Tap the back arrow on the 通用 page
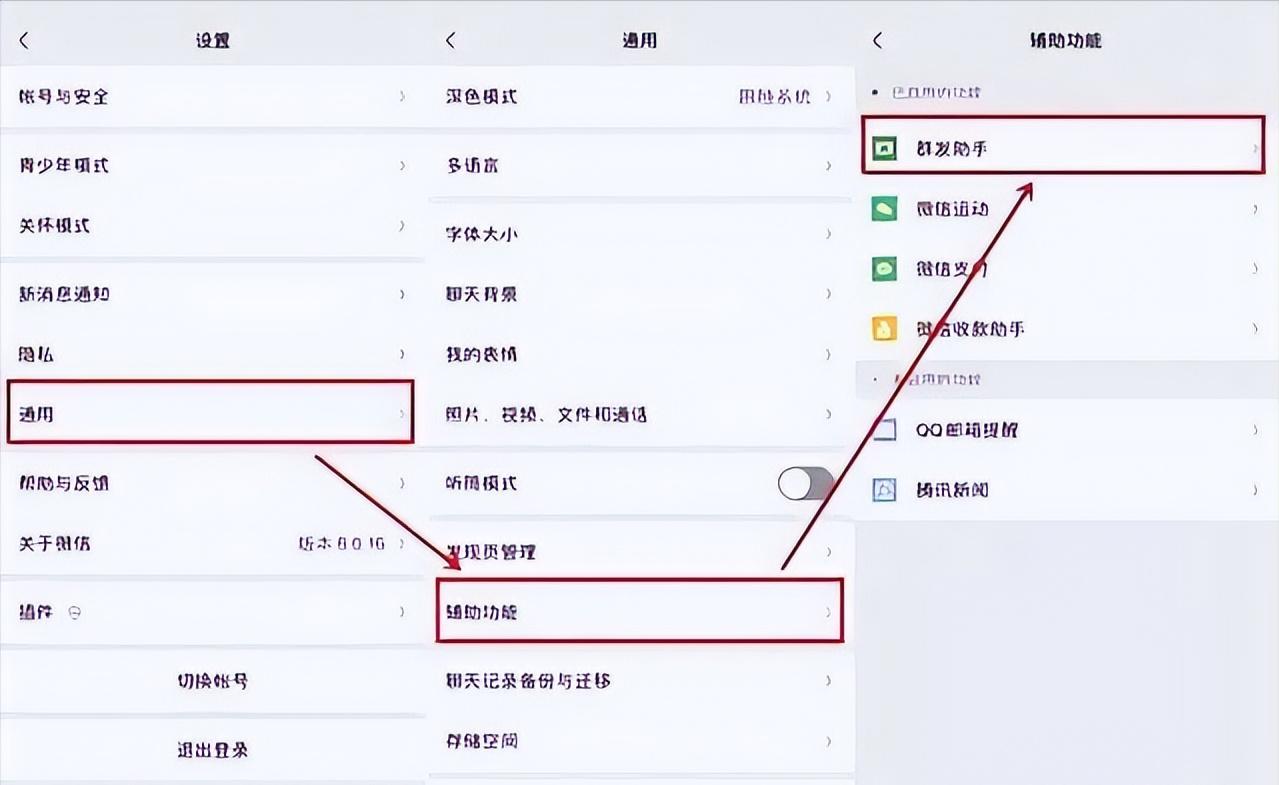This screenshot has width=1279, height=785. (x=450, y=40)
